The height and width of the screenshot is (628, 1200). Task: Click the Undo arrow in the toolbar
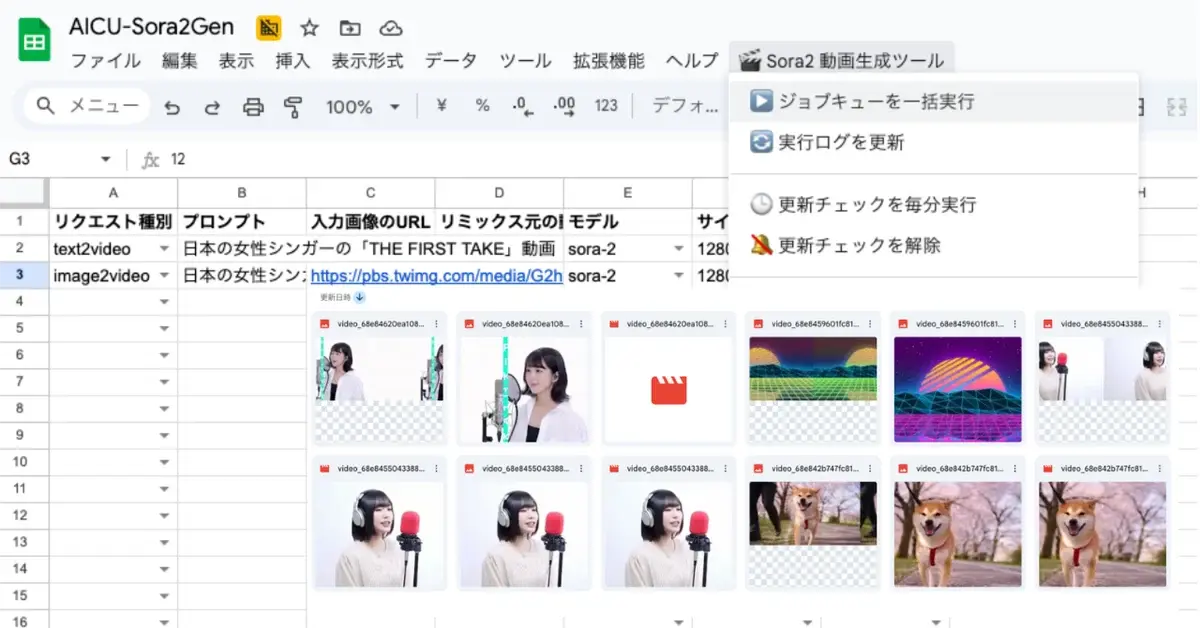(x=172, y=106)
